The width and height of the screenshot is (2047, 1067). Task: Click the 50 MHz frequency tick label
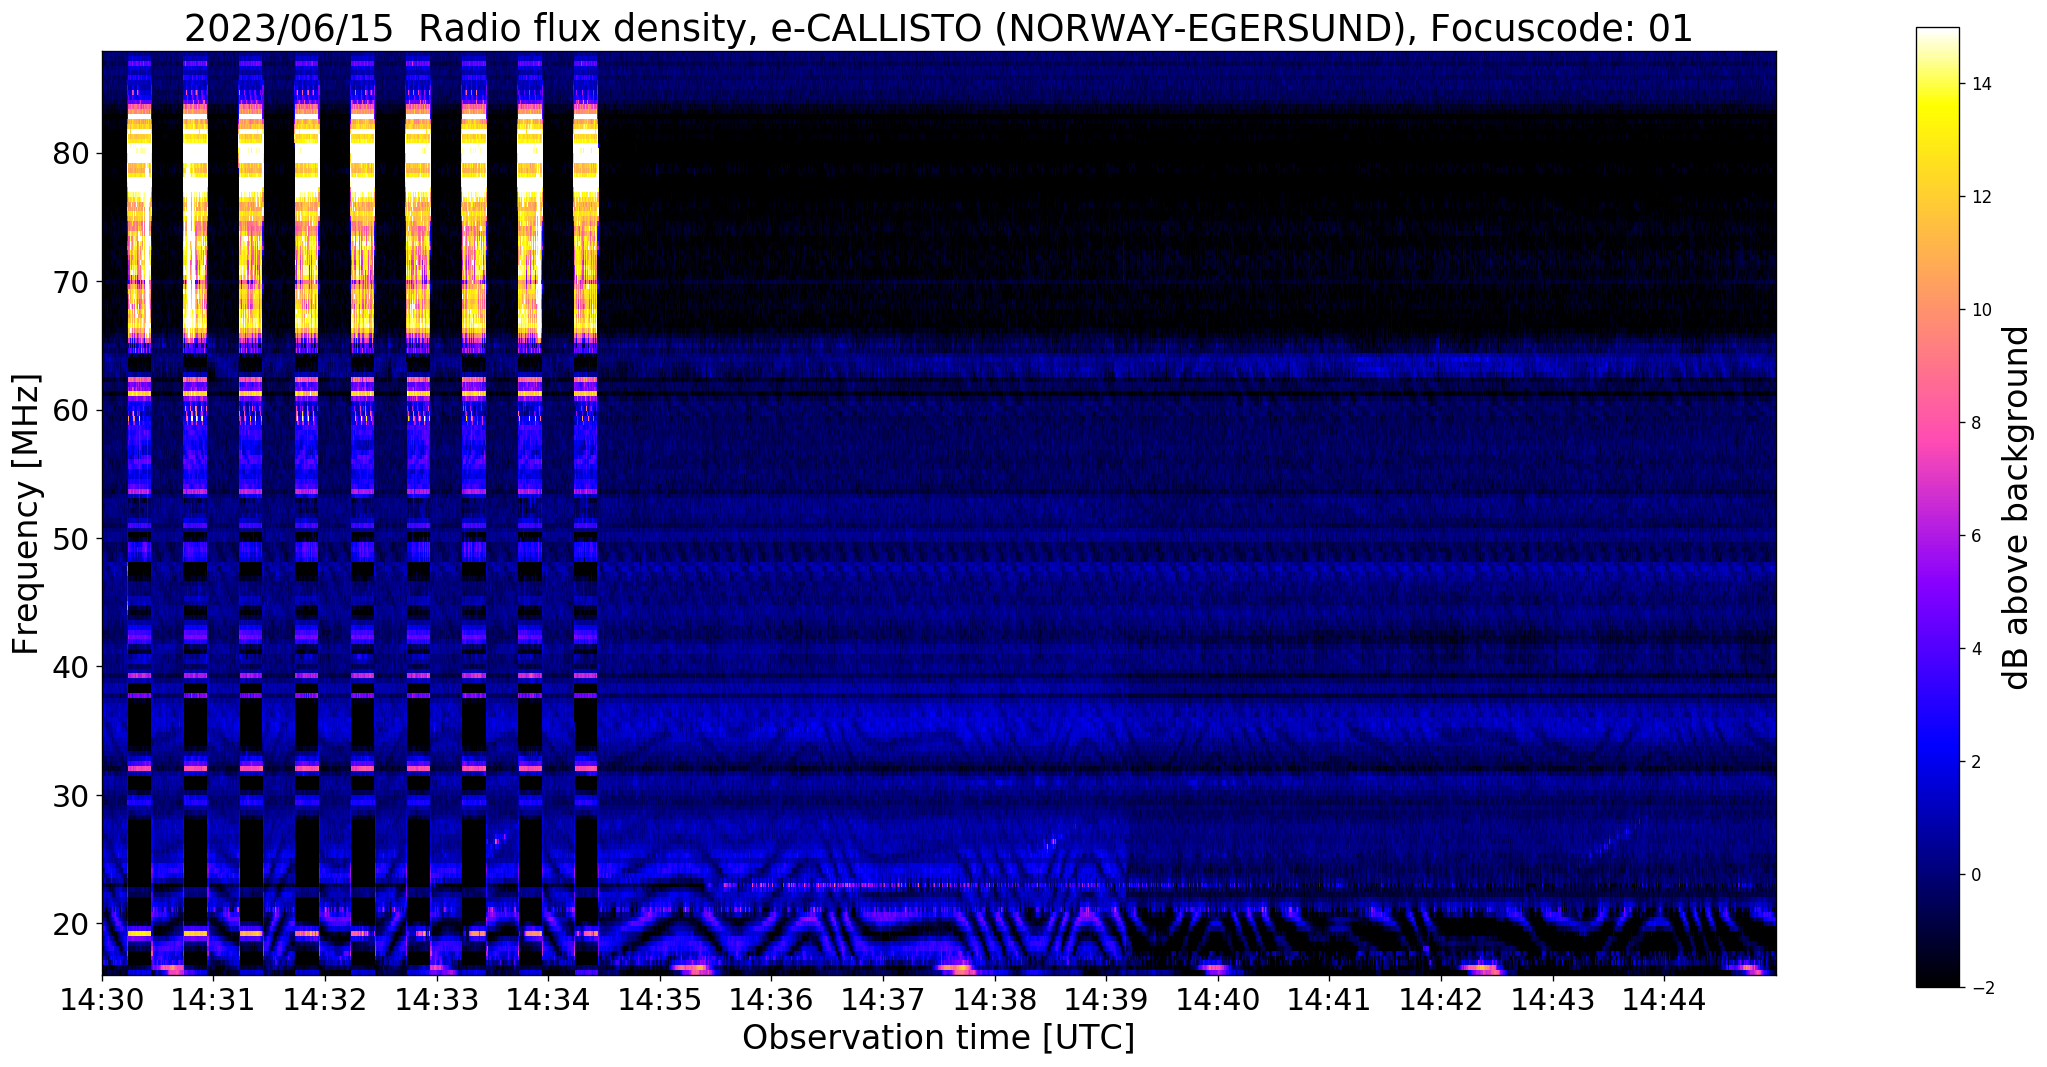(x=72, y=539)
